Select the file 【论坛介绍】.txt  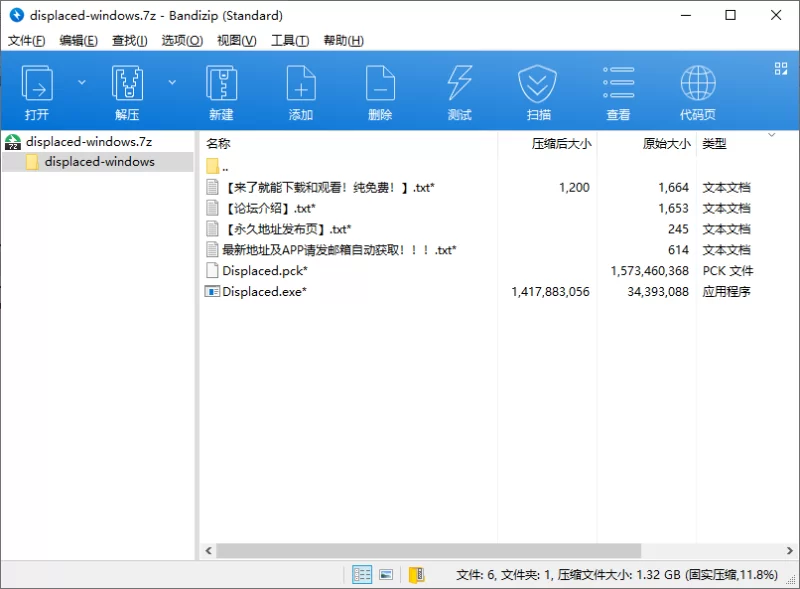tap(269, 208)
